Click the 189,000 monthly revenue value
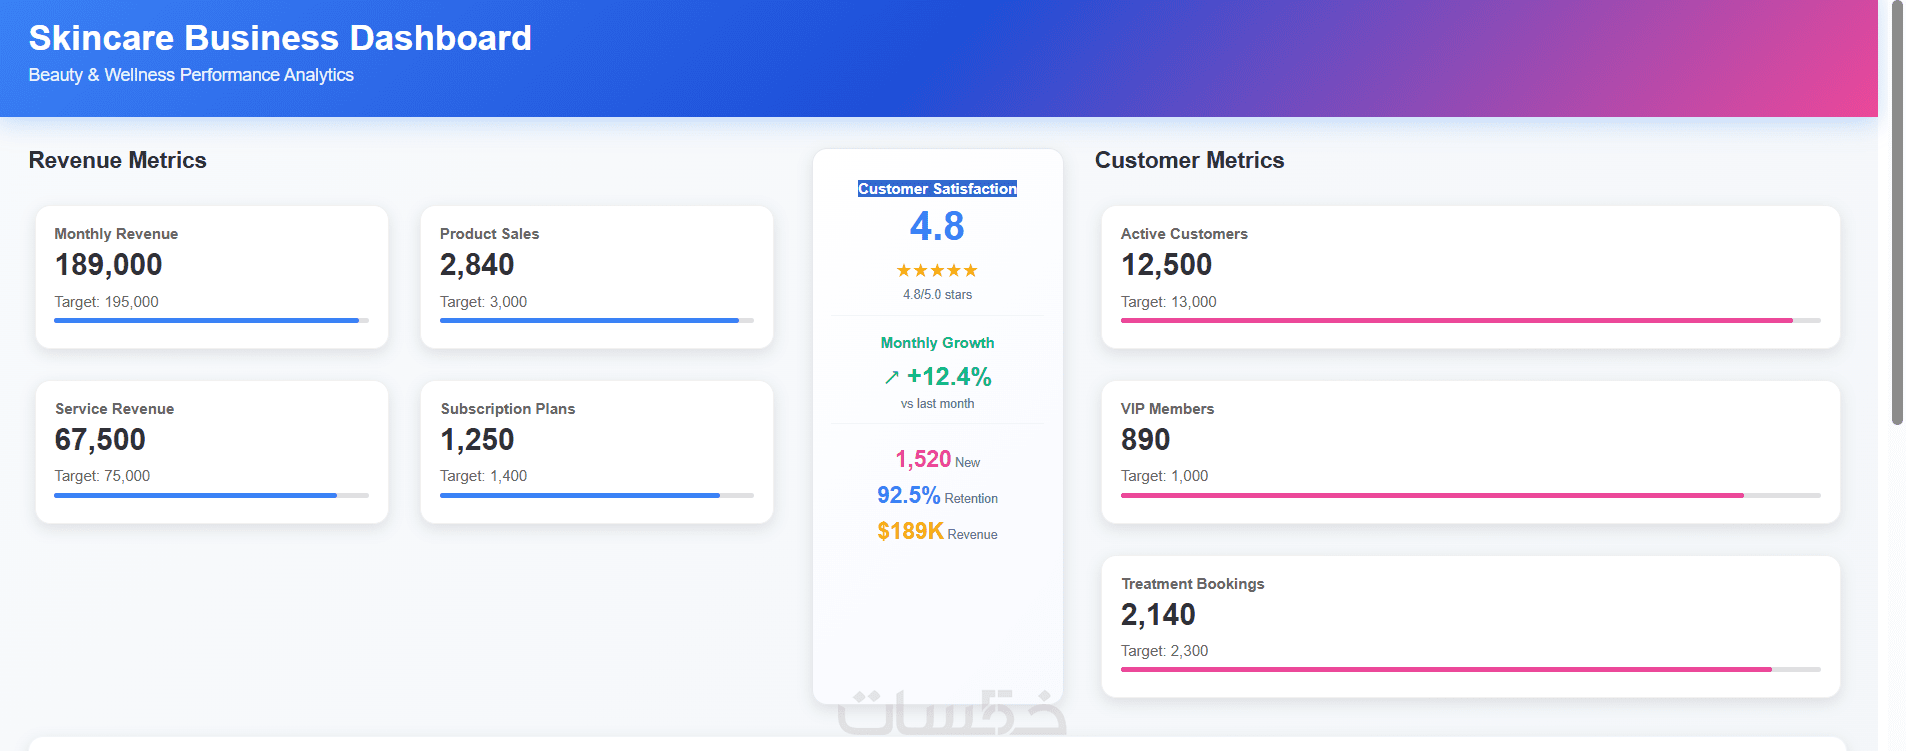The image size is (1906, 751). coord(109,265)
